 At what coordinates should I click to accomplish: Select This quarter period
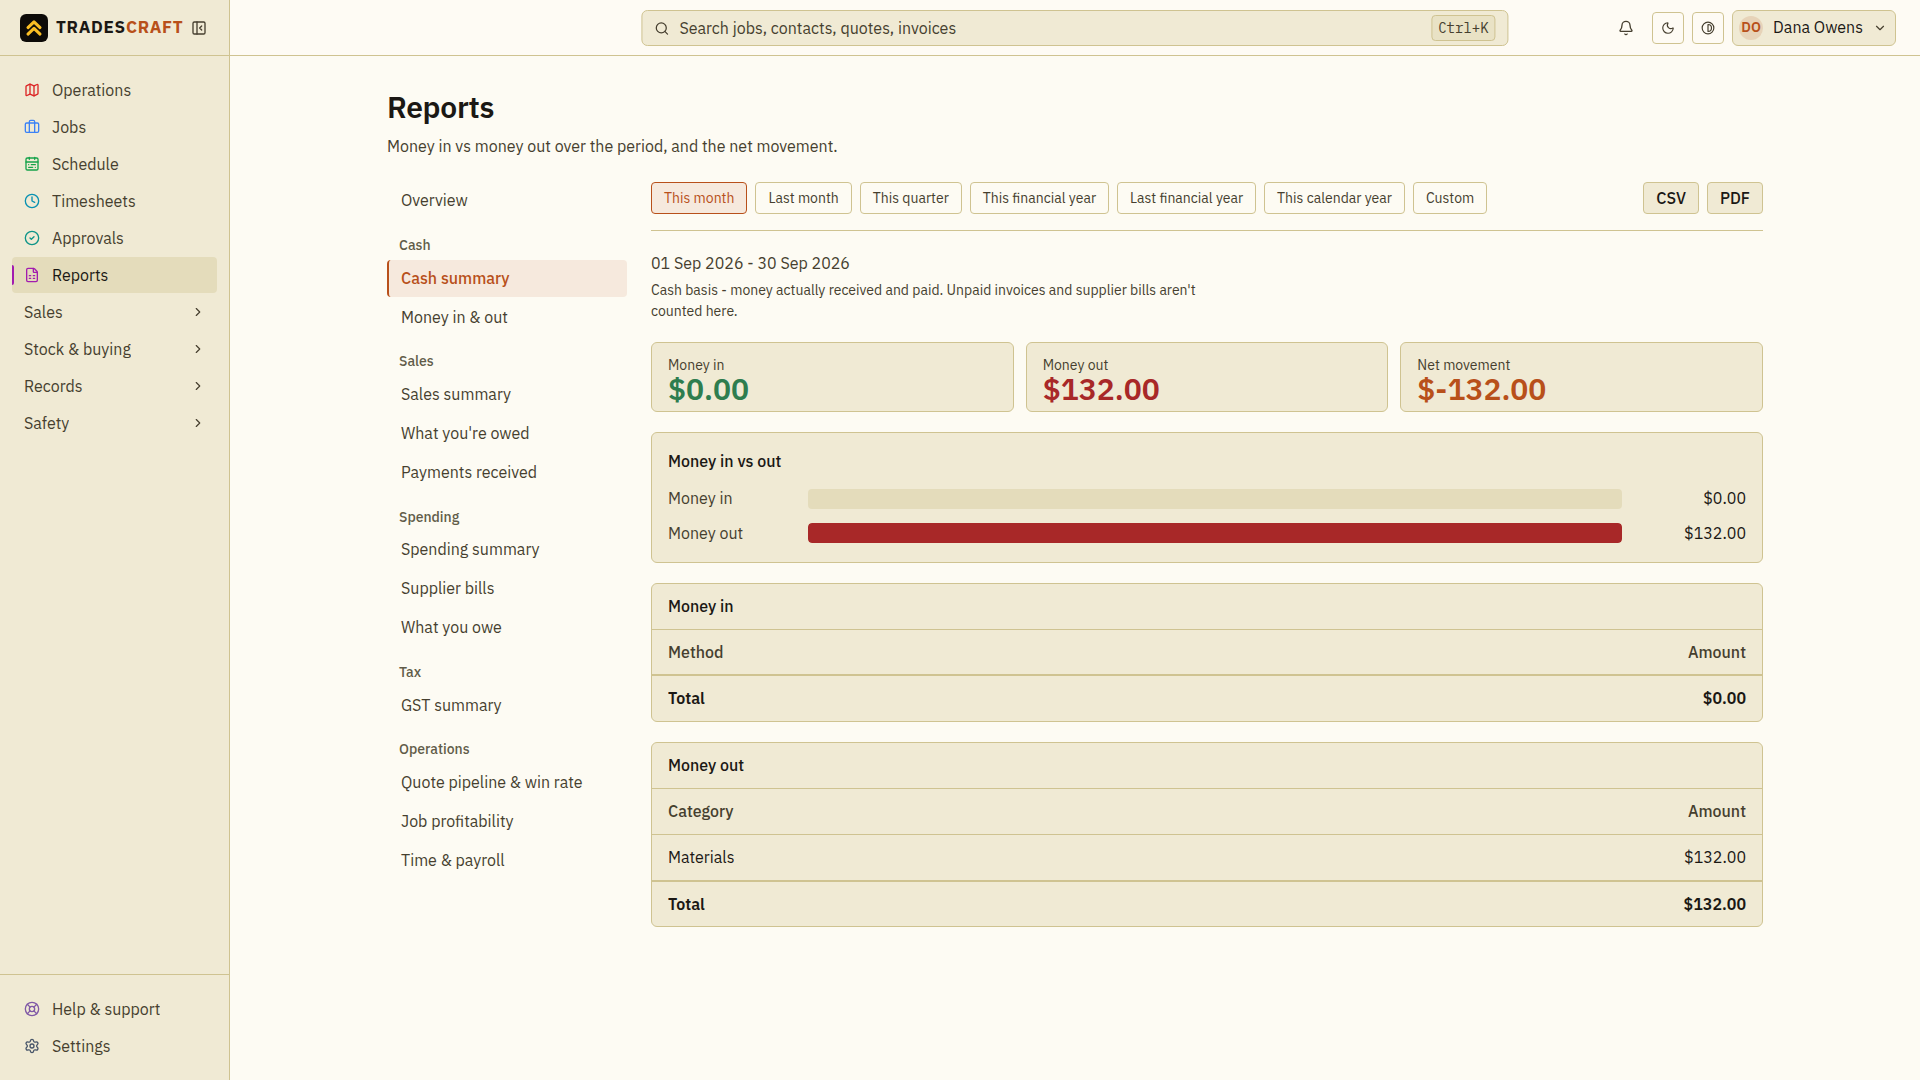[910, 198]
